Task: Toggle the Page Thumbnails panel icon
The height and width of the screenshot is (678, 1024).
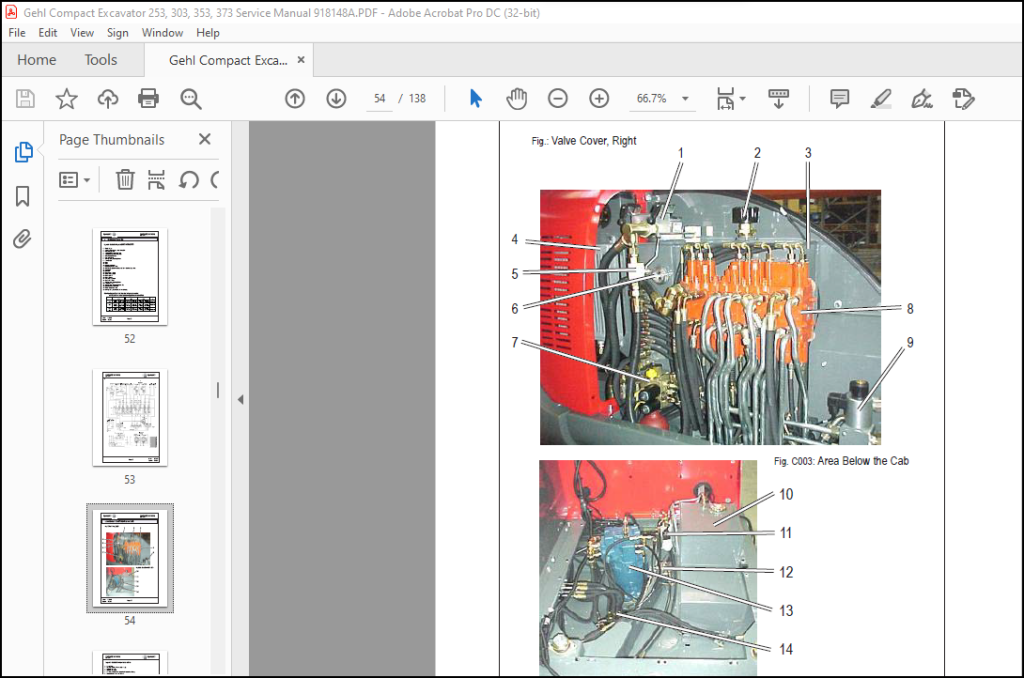Action: pyautogui.click(x=23, y=152)
